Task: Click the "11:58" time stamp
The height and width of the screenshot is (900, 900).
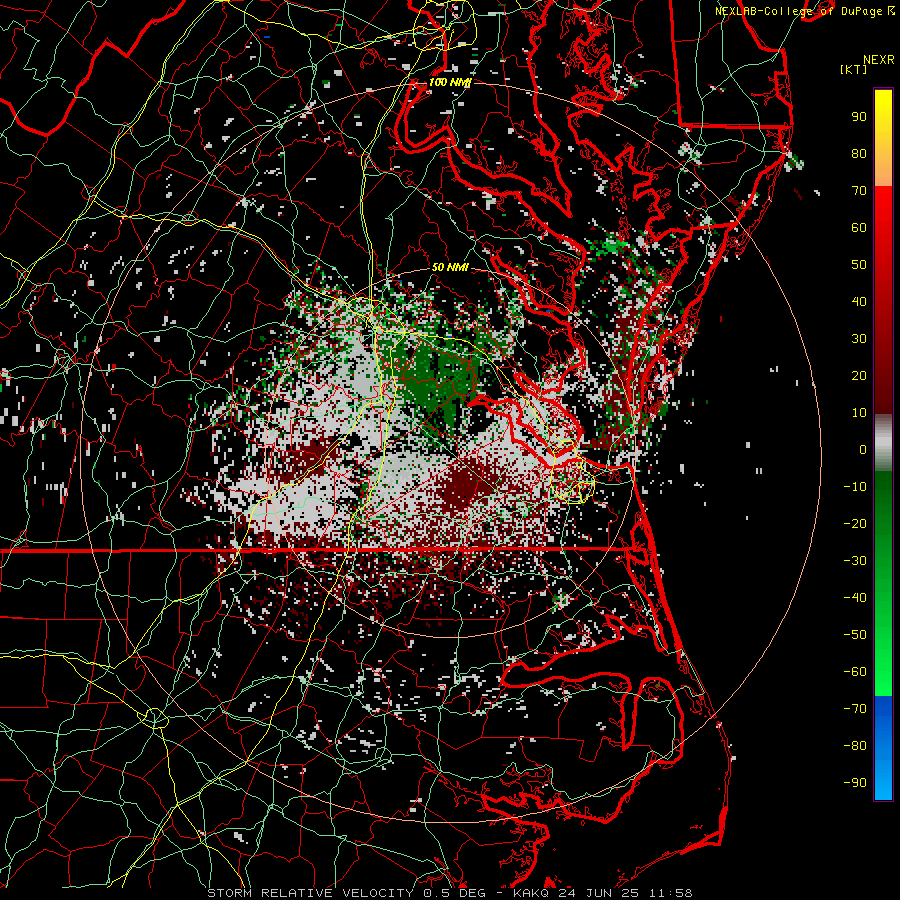Action: 671,893
